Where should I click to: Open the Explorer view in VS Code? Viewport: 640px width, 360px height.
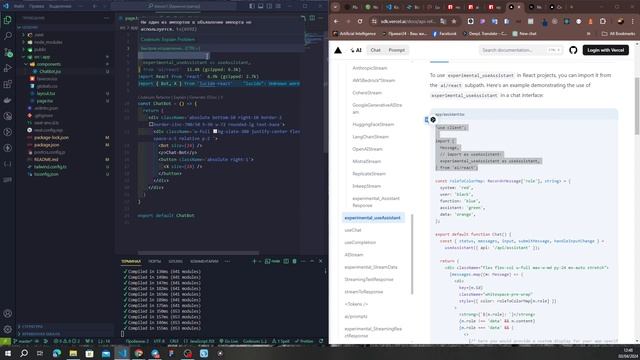(7, 20)
